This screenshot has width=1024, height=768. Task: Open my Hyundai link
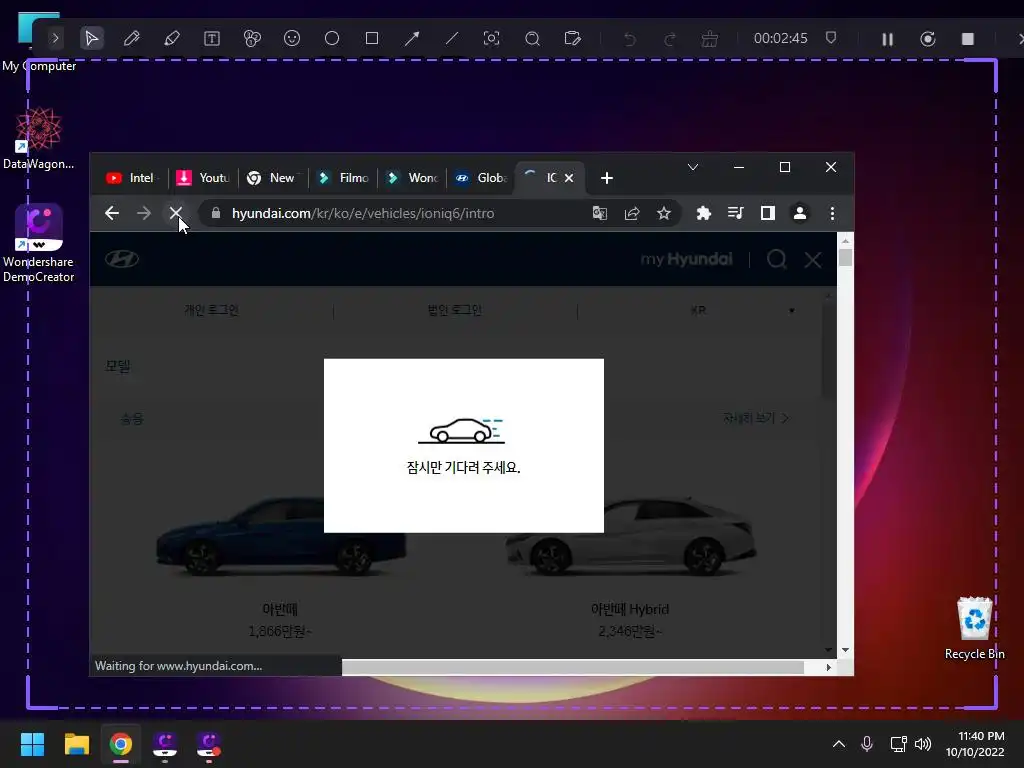click(686, 259)
